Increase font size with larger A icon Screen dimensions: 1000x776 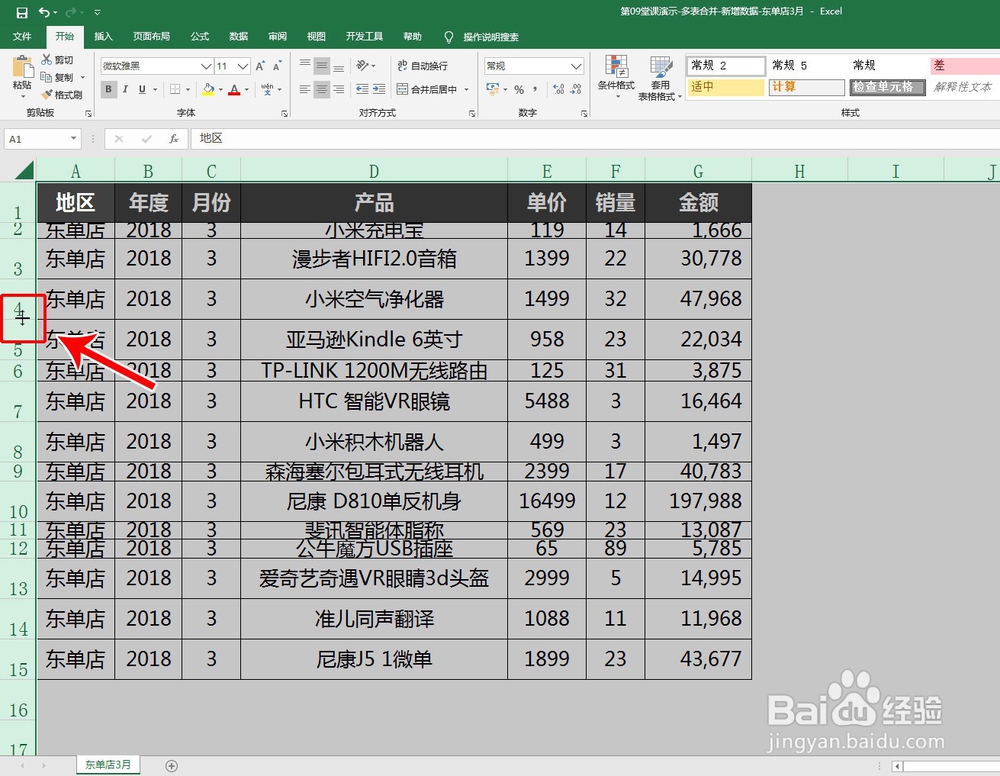click(260, 66)
